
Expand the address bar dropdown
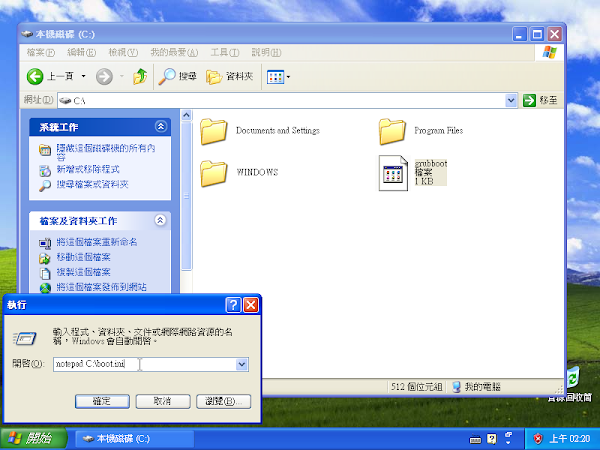(x=511, y=101)
